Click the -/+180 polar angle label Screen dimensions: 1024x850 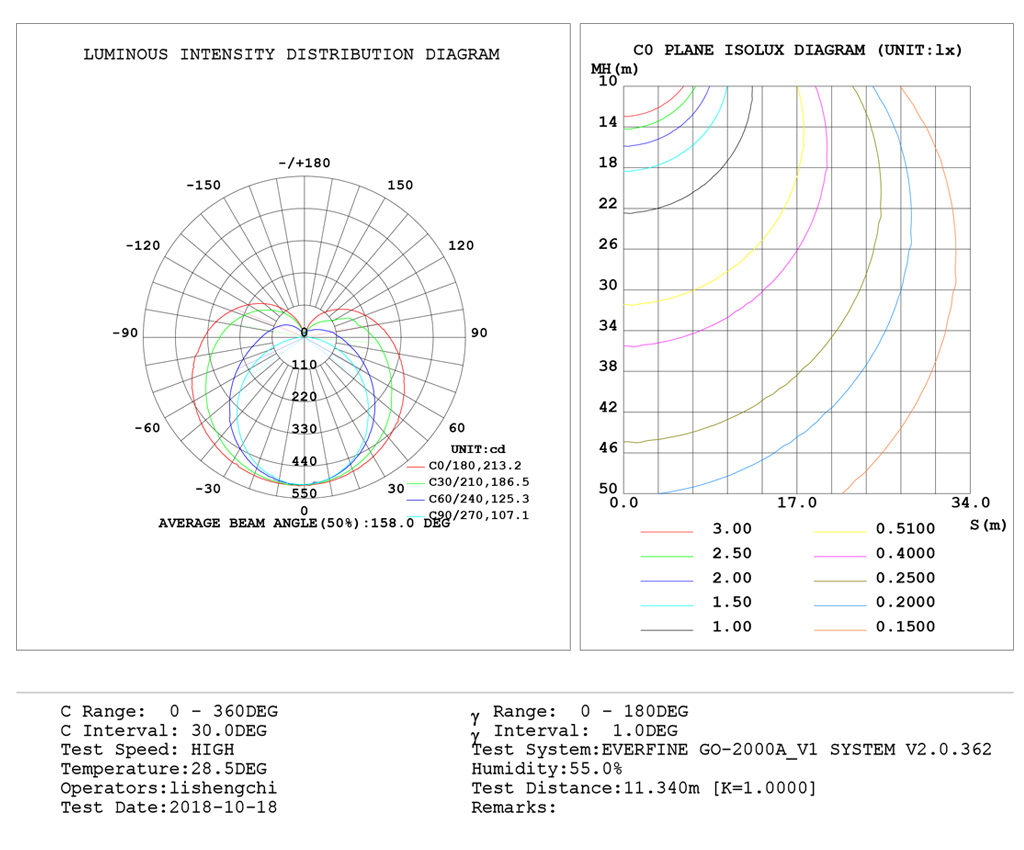tap(304, 163)
